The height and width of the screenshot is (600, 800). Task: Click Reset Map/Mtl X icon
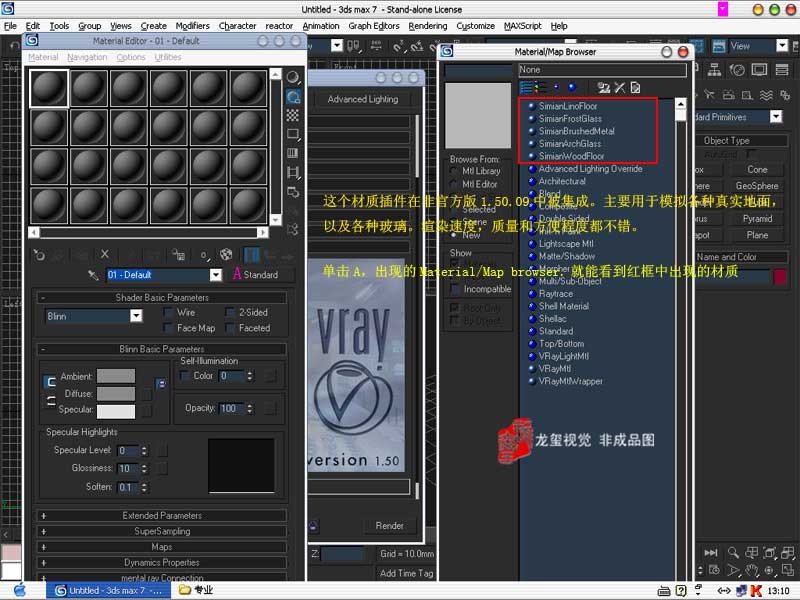coord(105,254)
